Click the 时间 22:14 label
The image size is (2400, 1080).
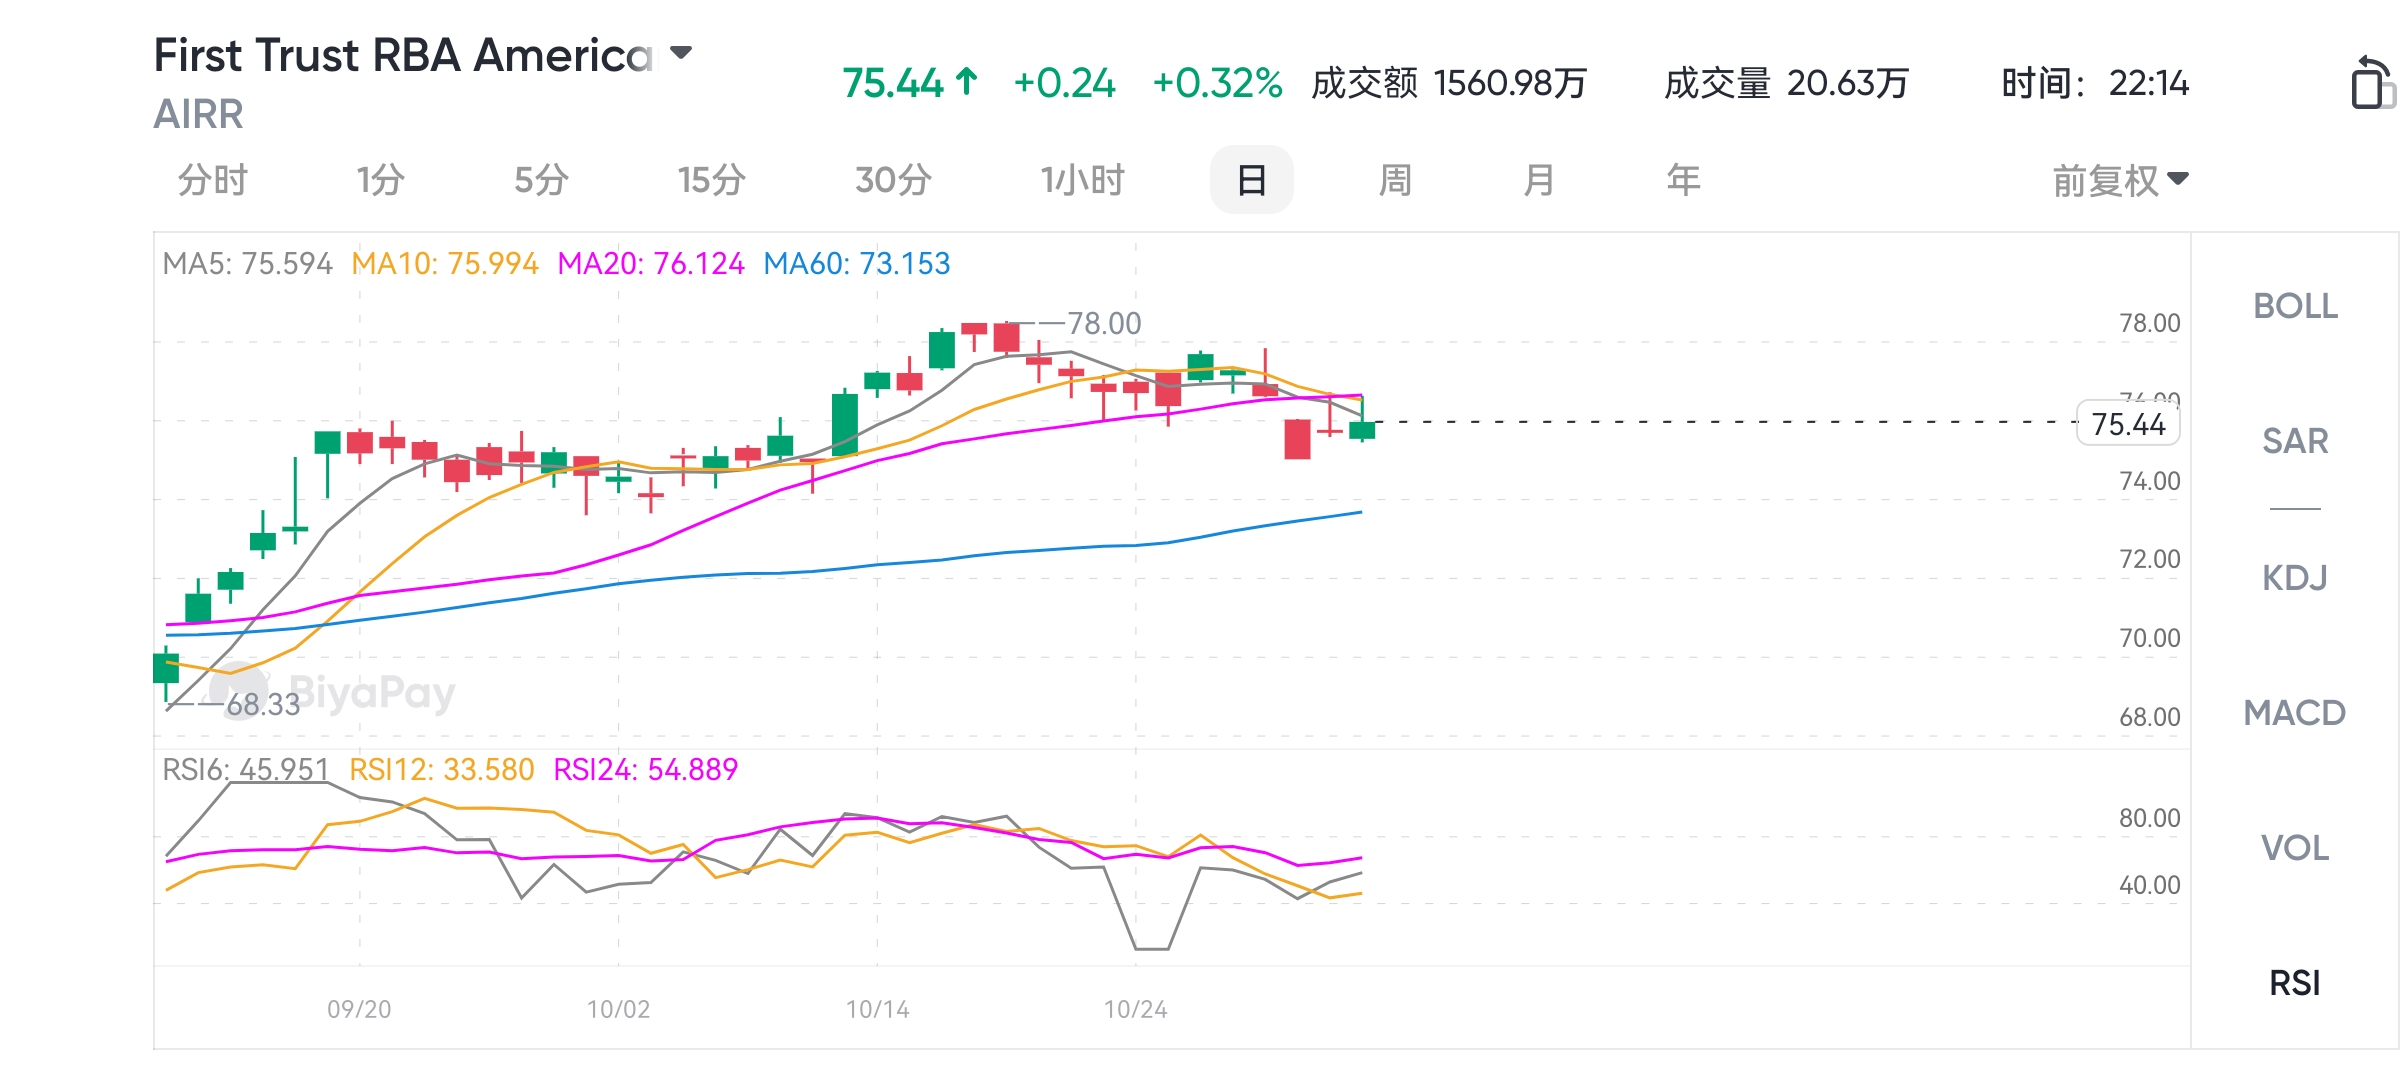pos(2095,83)
